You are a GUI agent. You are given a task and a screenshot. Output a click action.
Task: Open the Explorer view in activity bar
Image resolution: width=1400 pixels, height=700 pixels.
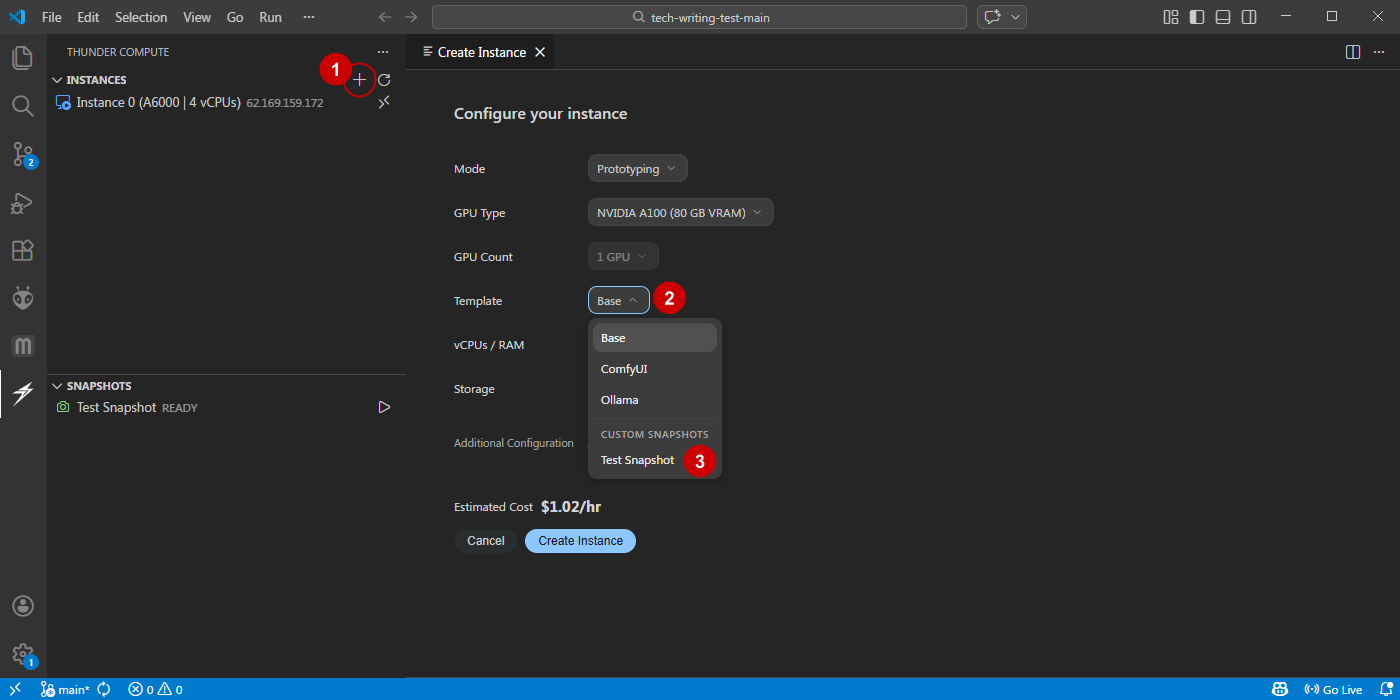[22, 58]
